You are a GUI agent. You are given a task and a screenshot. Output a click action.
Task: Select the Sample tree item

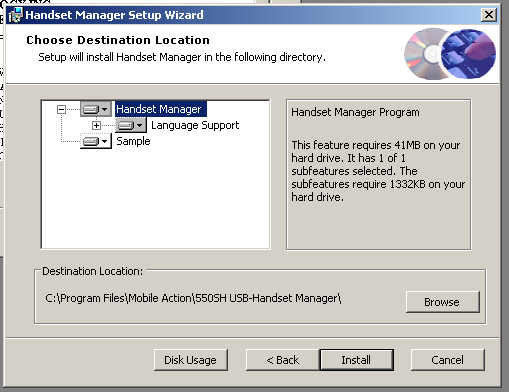point(133,141)
